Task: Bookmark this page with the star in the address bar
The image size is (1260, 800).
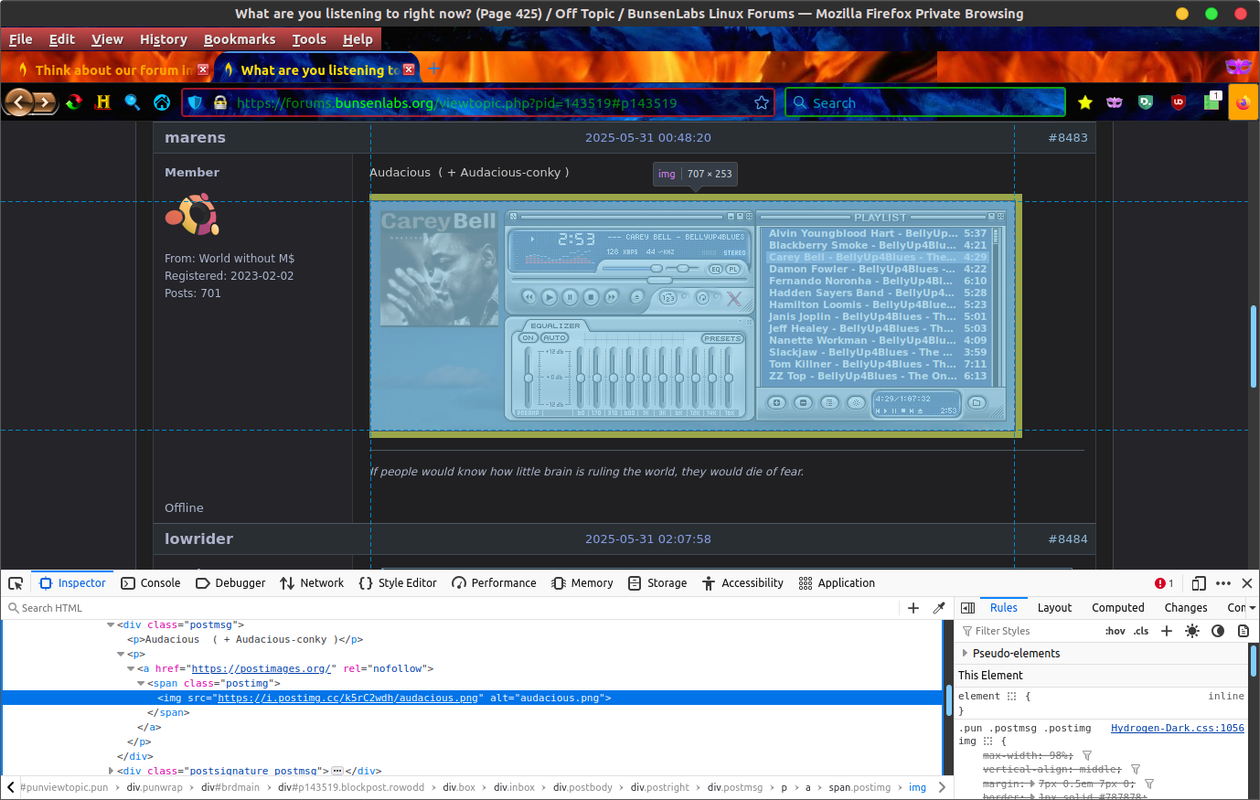Action: [x=761, y=103]
